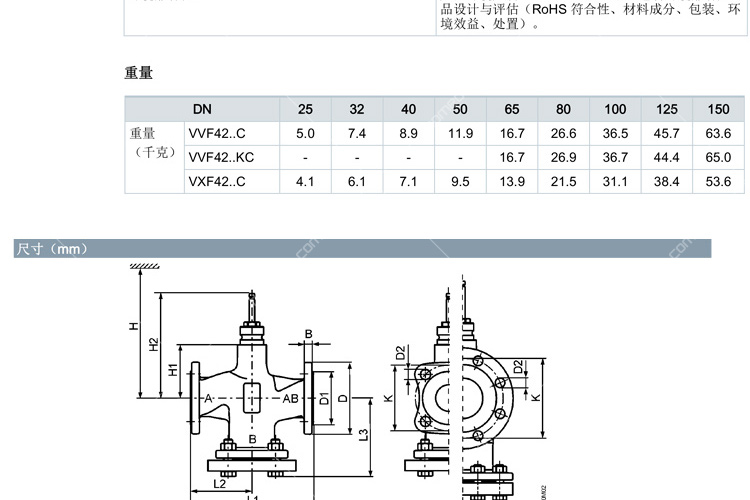Click the D1 dimension label in drawing
The width and height of the screenshot is (750, 500).
click(x=325, y=398)
